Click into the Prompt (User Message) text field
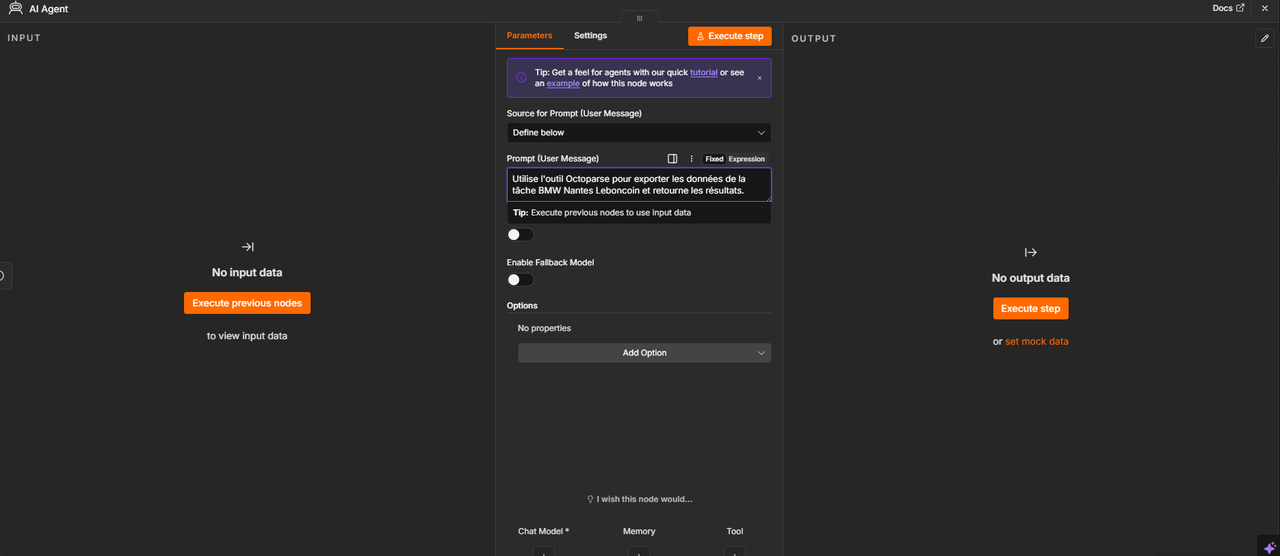This screenshot has height=556, width=1280. (x=639, y=185)
